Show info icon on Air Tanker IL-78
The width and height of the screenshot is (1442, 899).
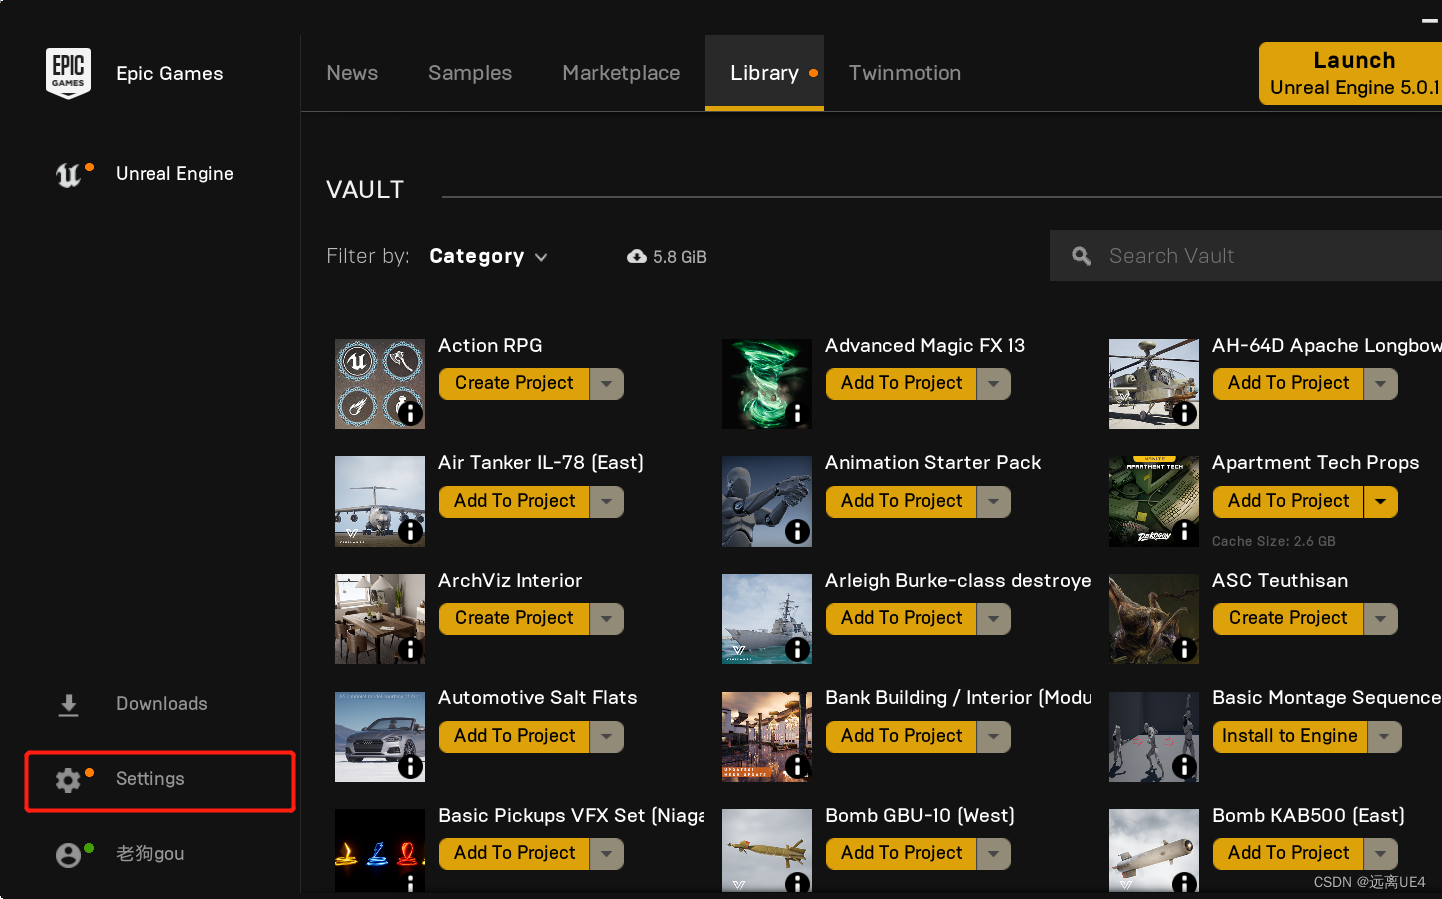coord(410,531)
